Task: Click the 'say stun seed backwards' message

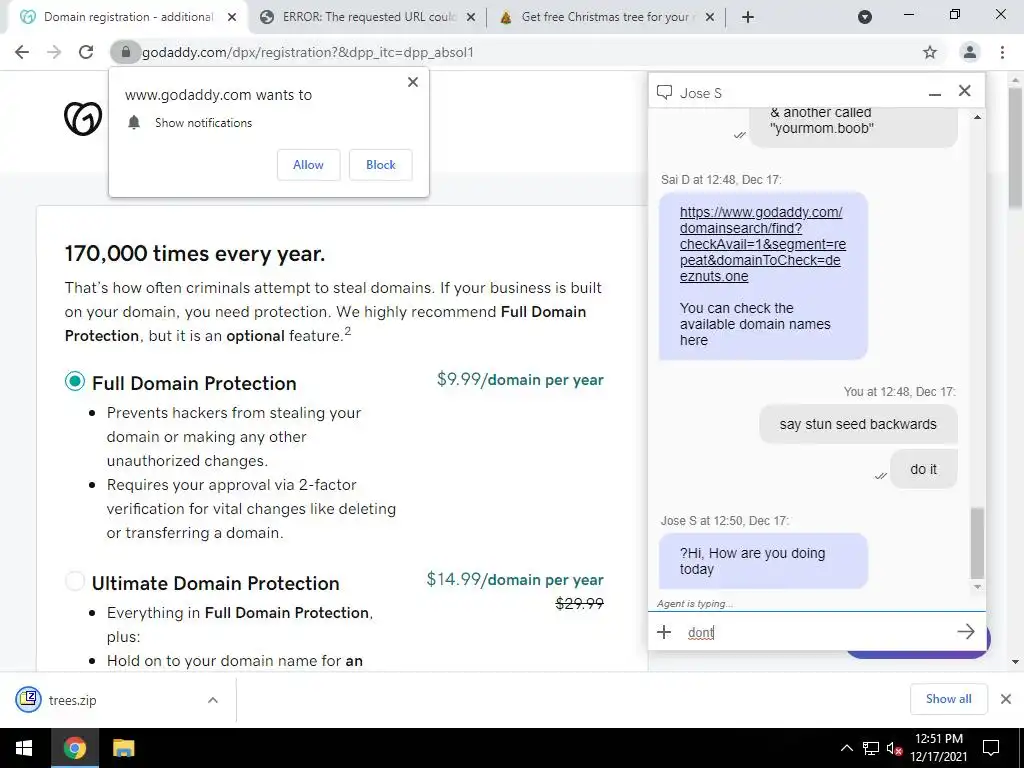Action: point(857,424)
